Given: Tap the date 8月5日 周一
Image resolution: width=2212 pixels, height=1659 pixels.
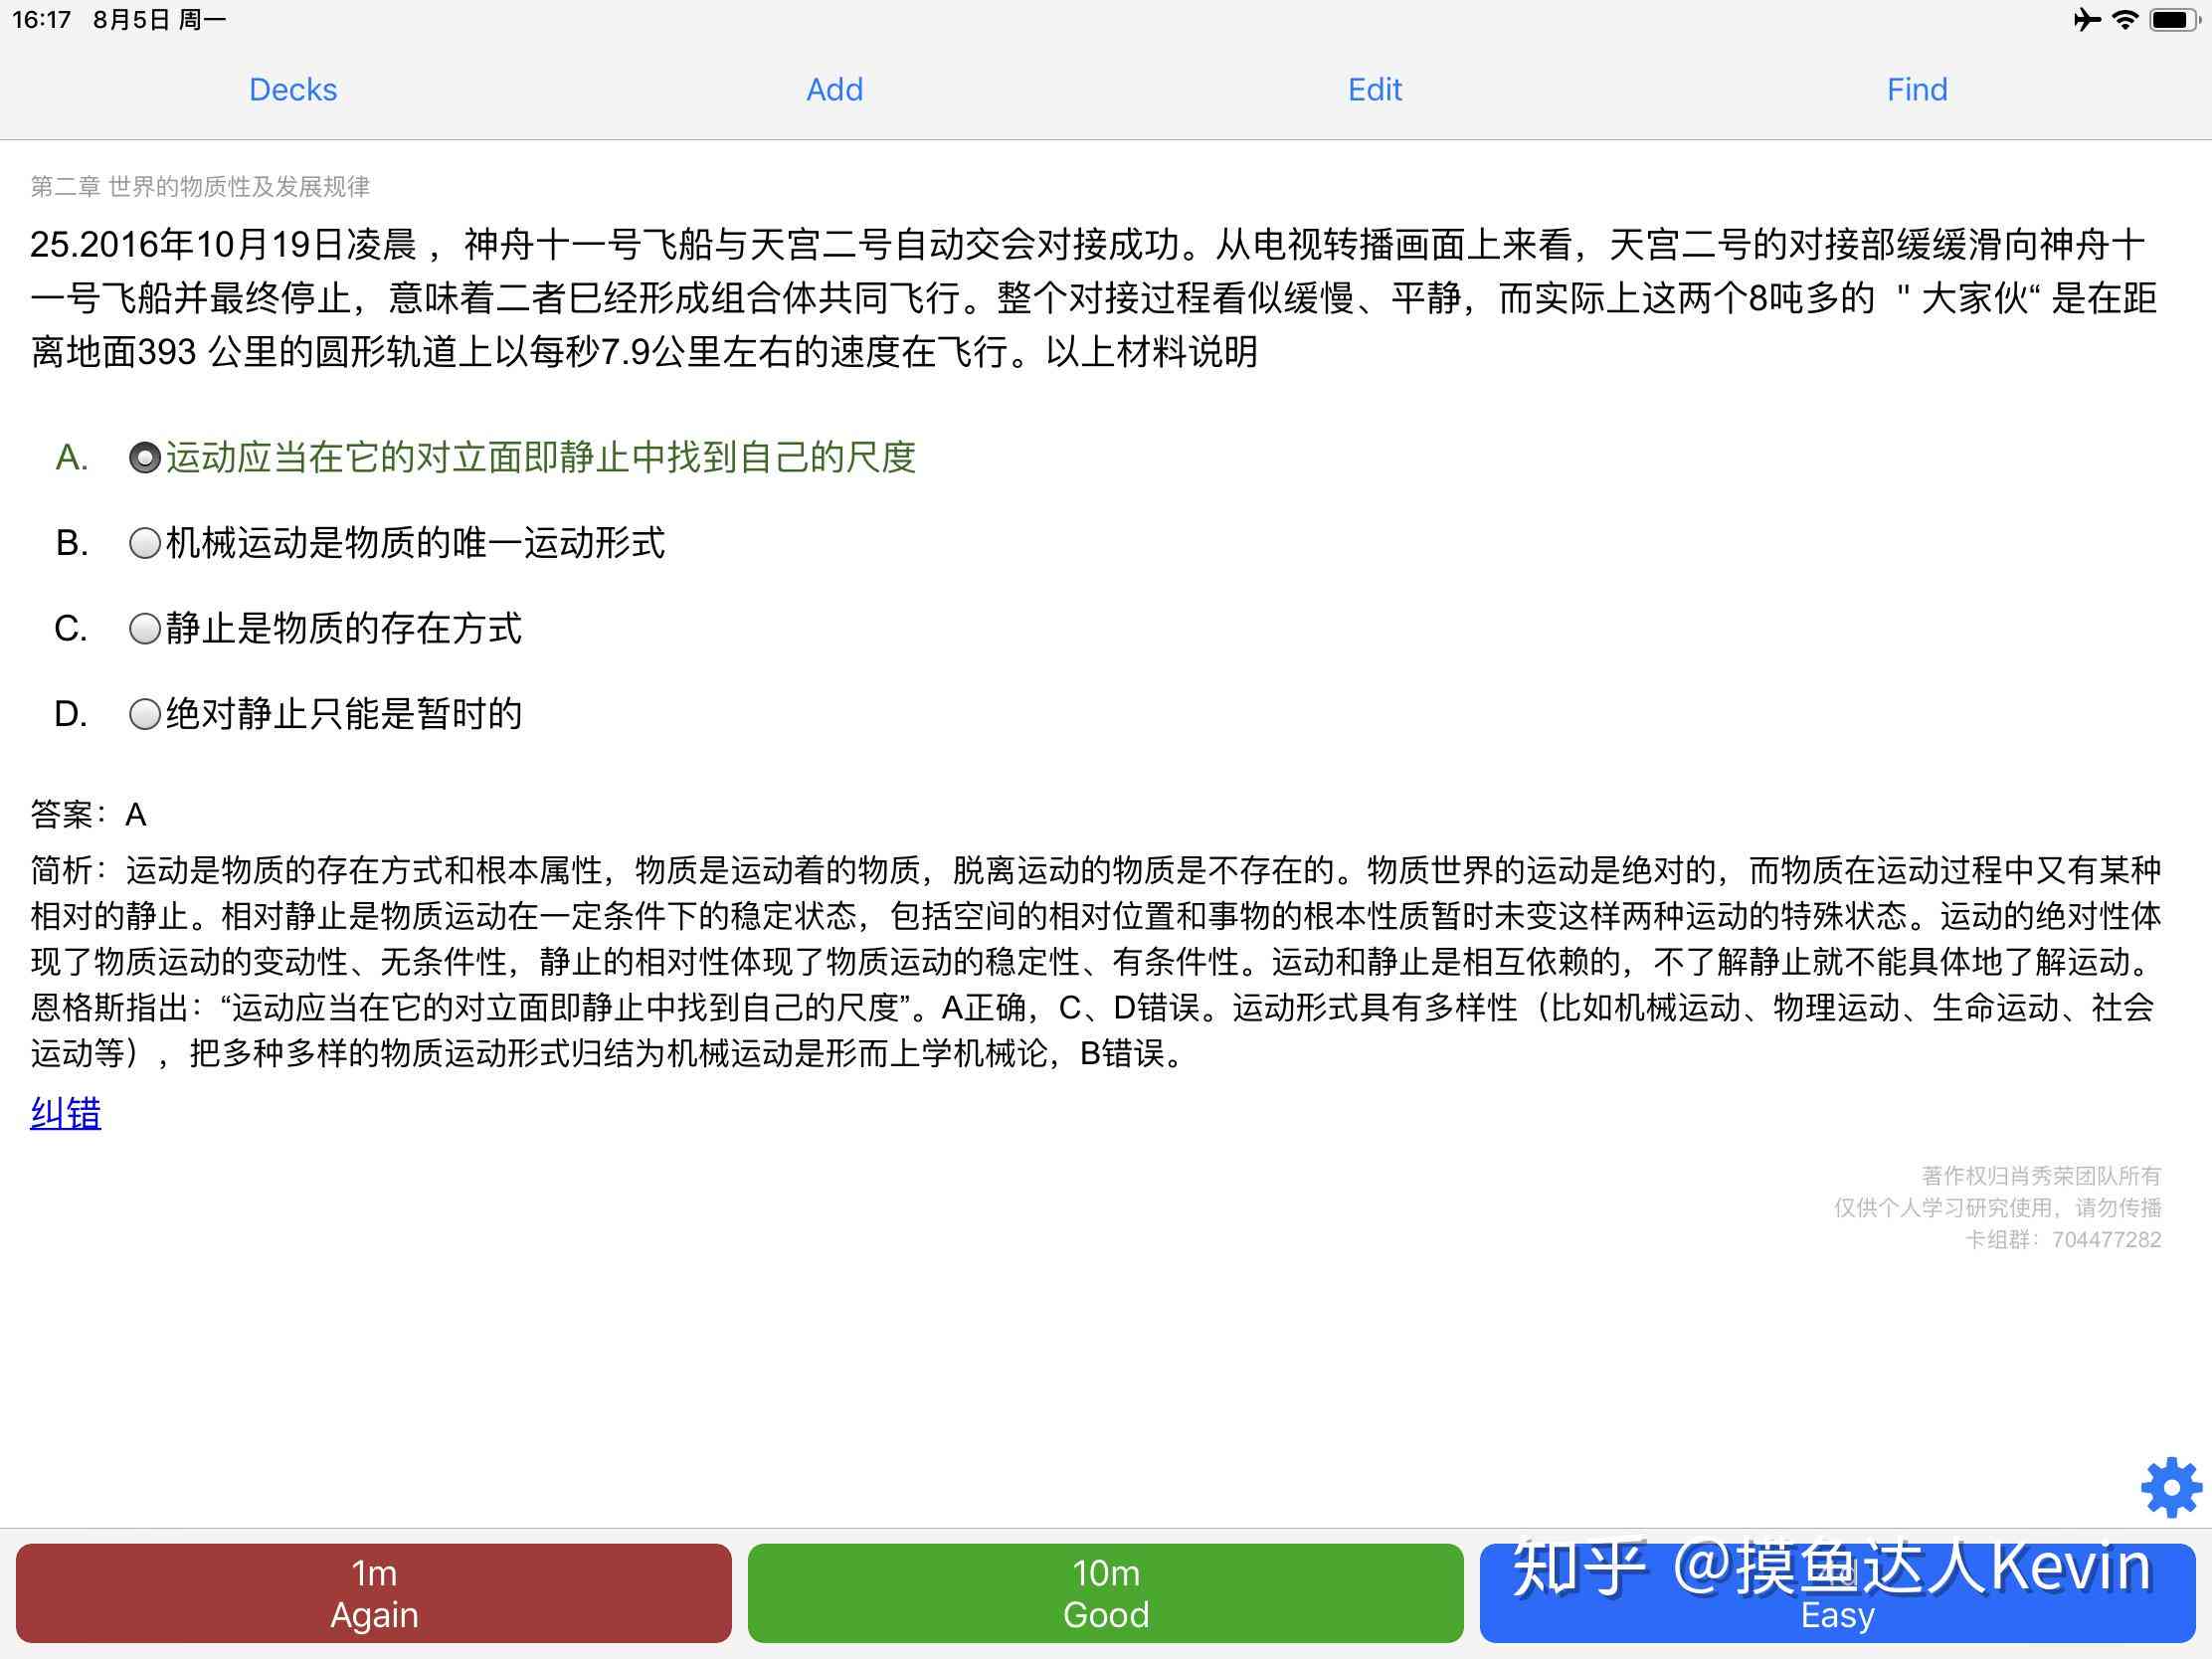Looking at the screenshot, I should (x=160, y=19).
